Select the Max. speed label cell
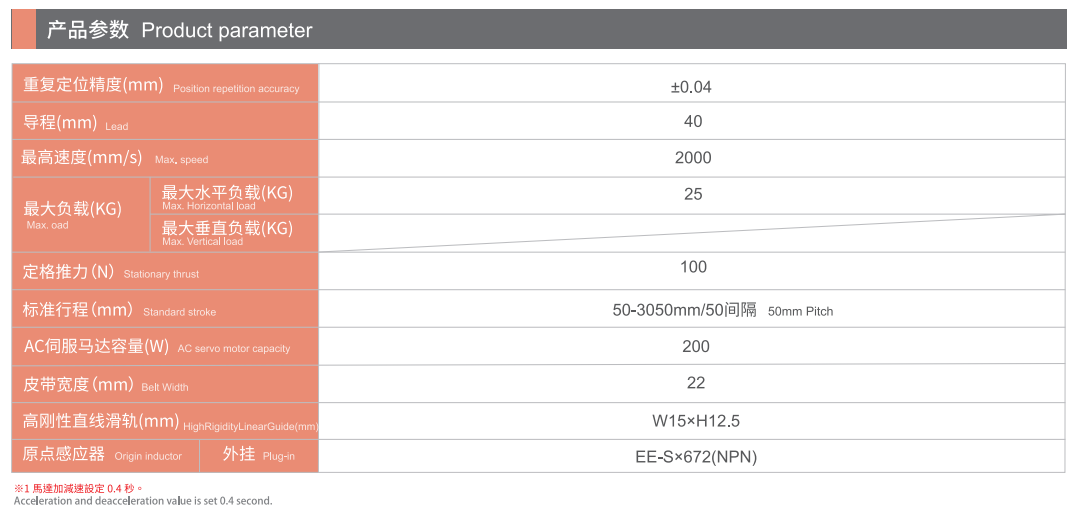 [x=164, y=158]
